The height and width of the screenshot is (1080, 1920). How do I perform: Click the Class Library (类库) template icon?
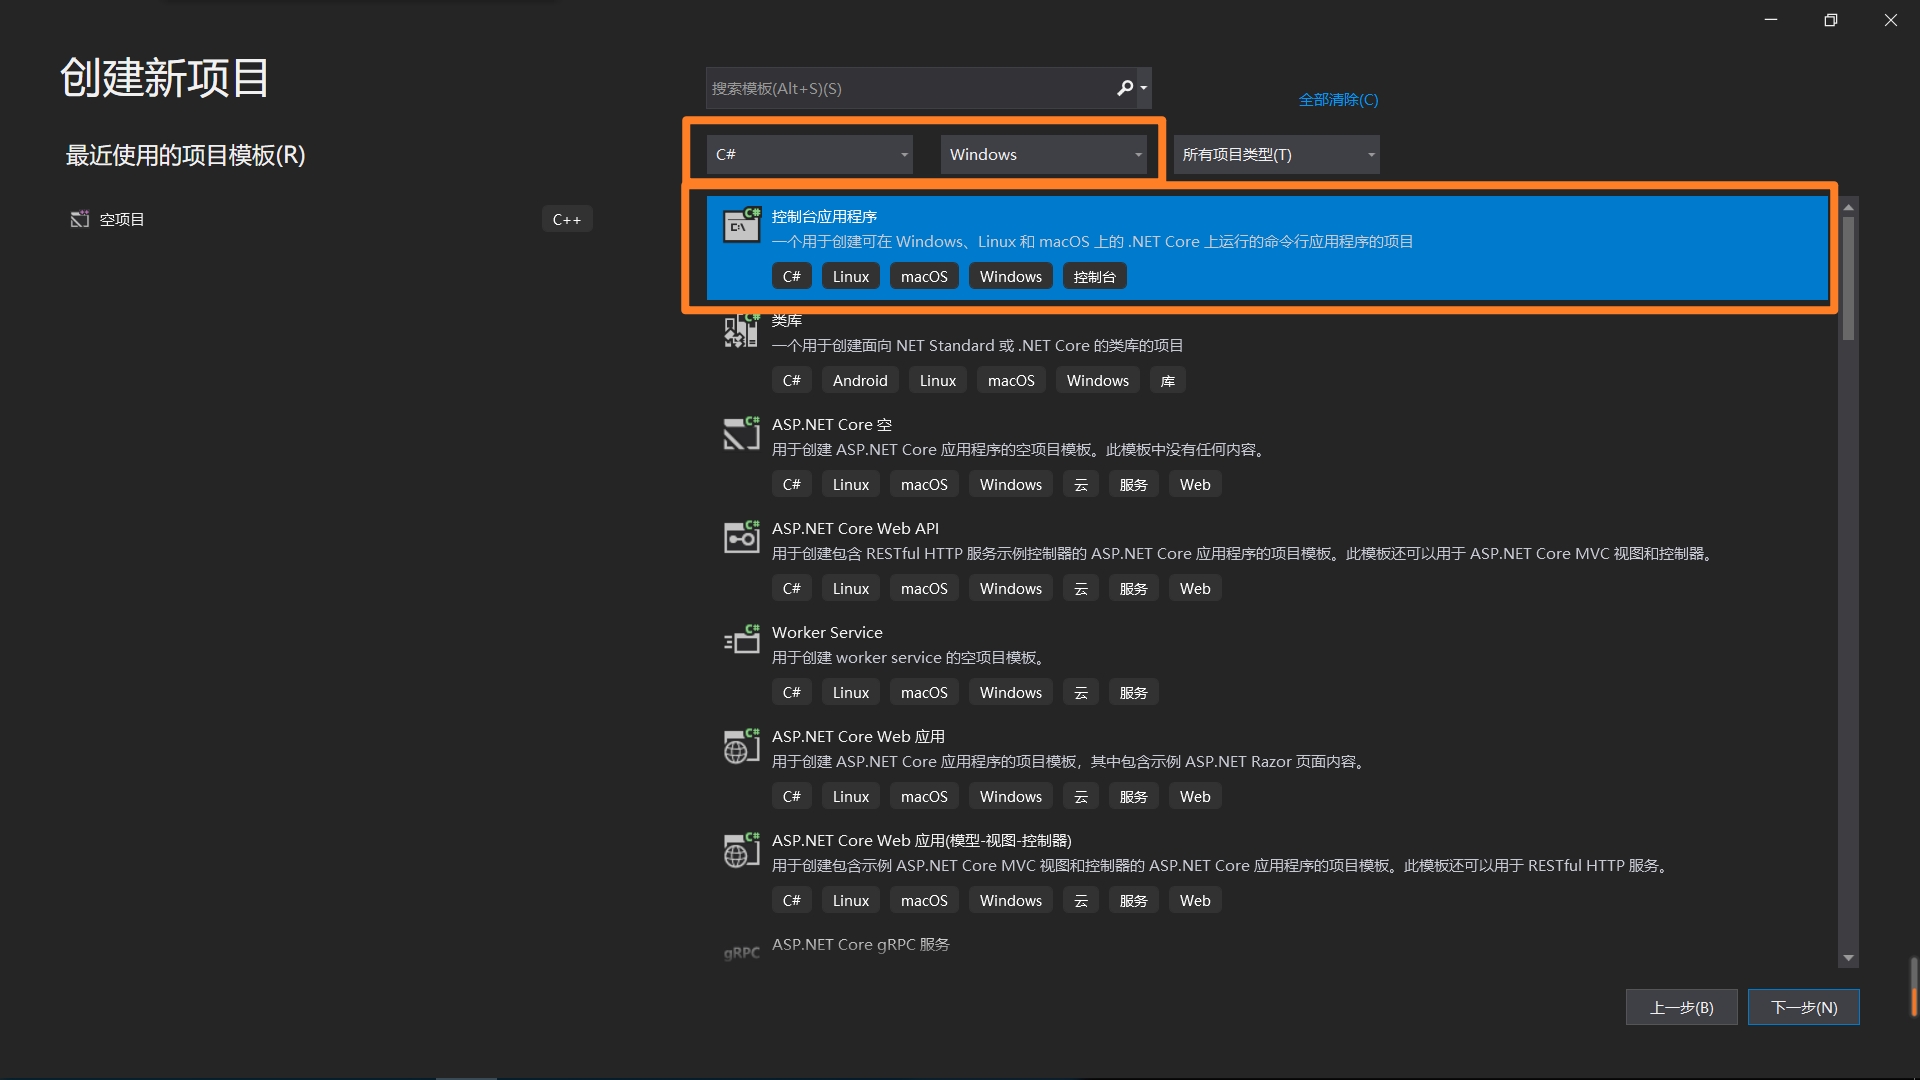pos(741,330)
